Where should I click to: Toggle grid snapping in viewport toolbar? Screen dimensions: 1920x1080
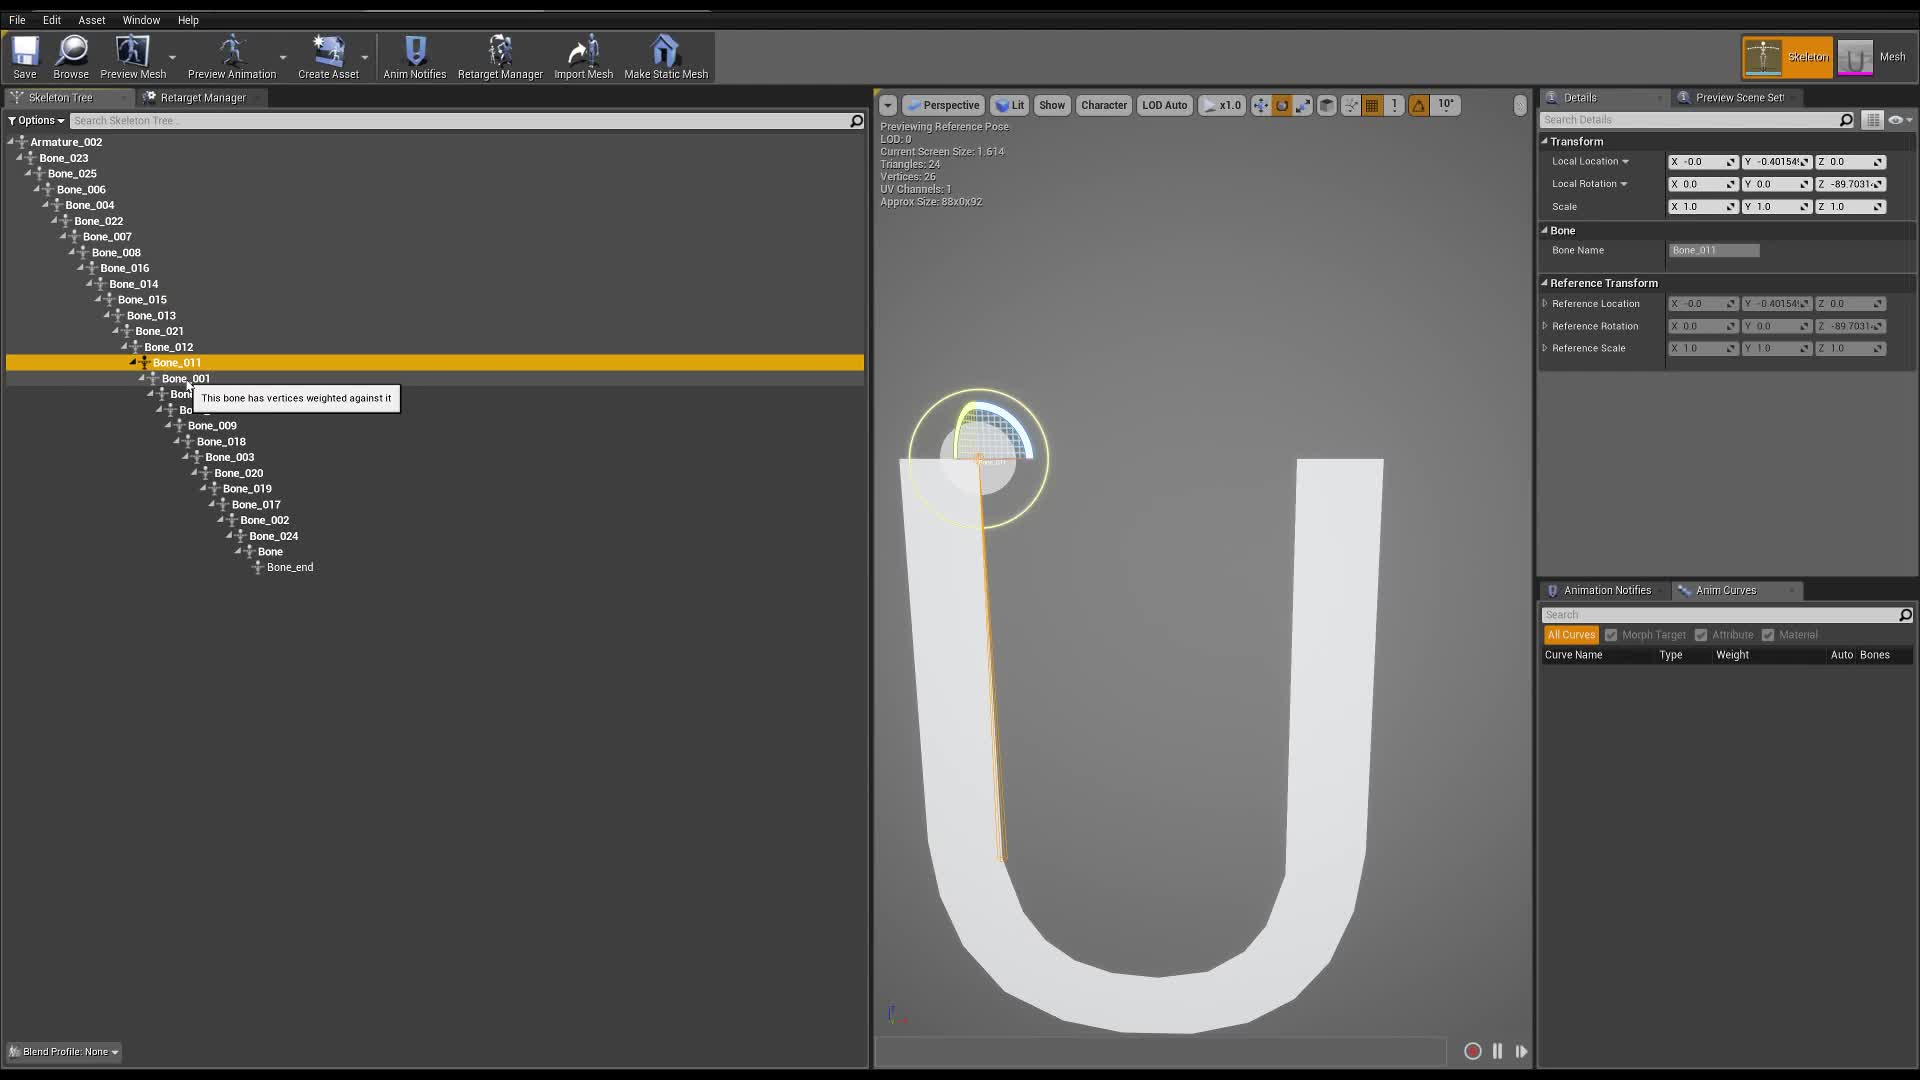point(1372,105)
